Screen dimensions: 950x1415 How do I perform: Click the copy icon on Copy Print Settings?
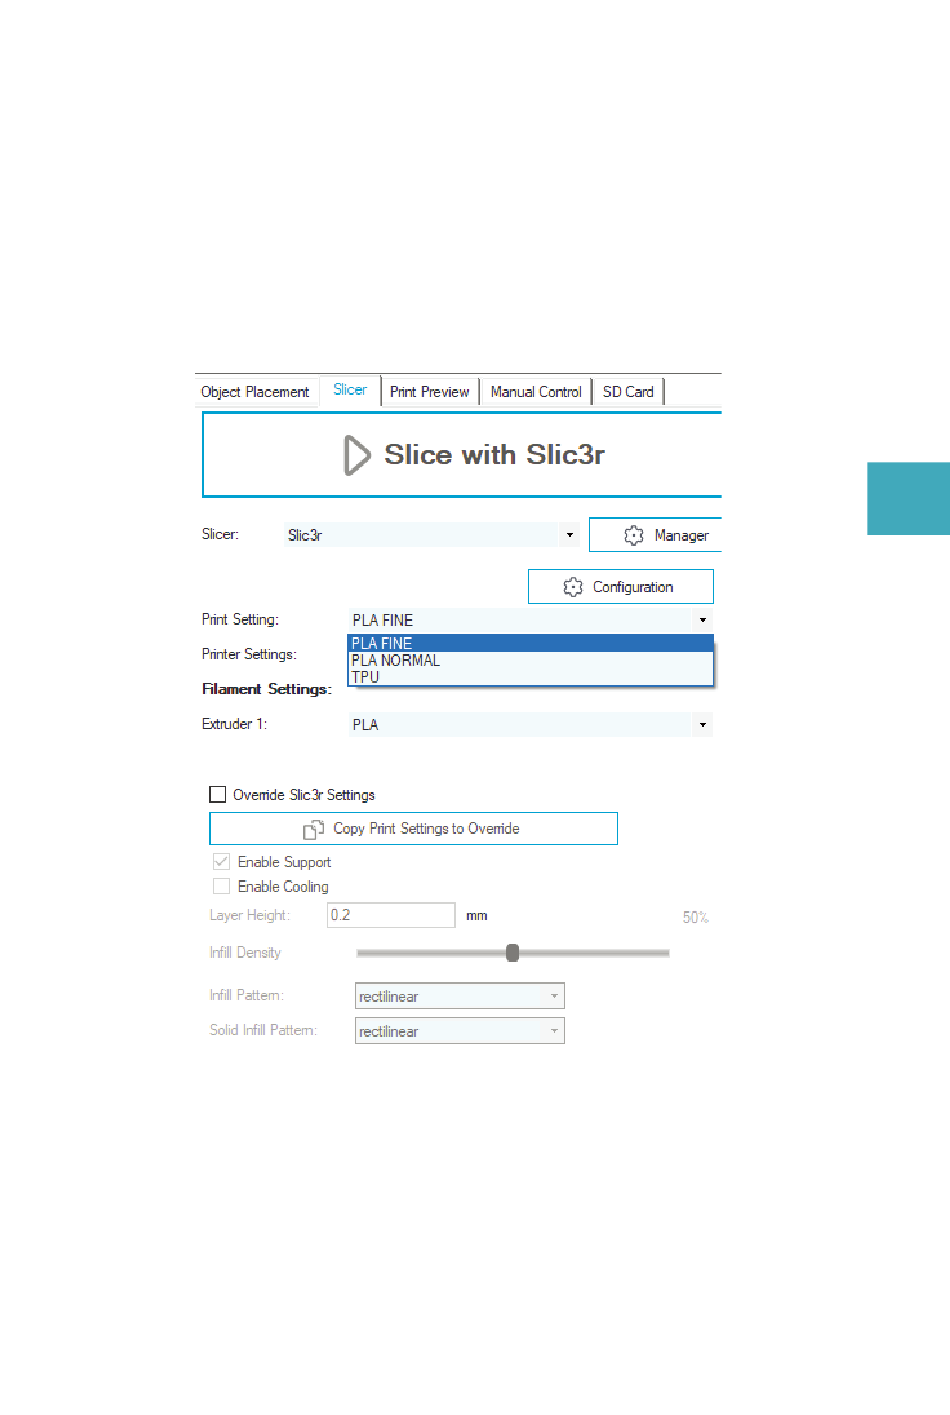pyautogui.click(x=313, y=829)
